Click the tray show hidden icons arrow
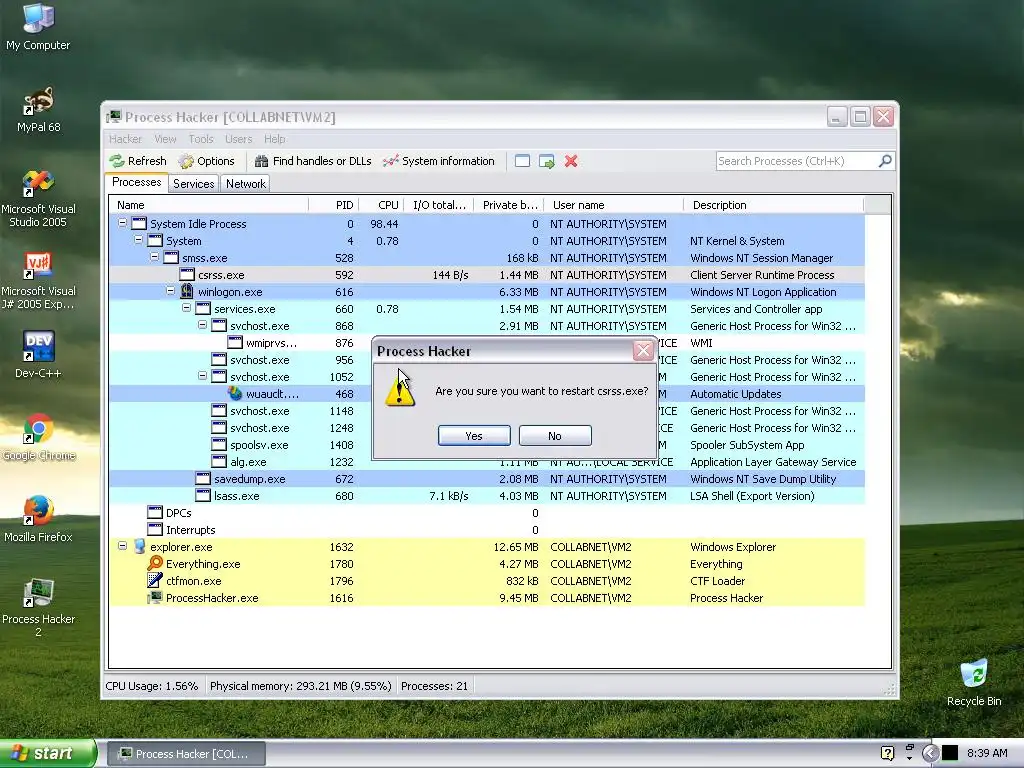The image size is (1024, 768). click(x=931, y=753)
